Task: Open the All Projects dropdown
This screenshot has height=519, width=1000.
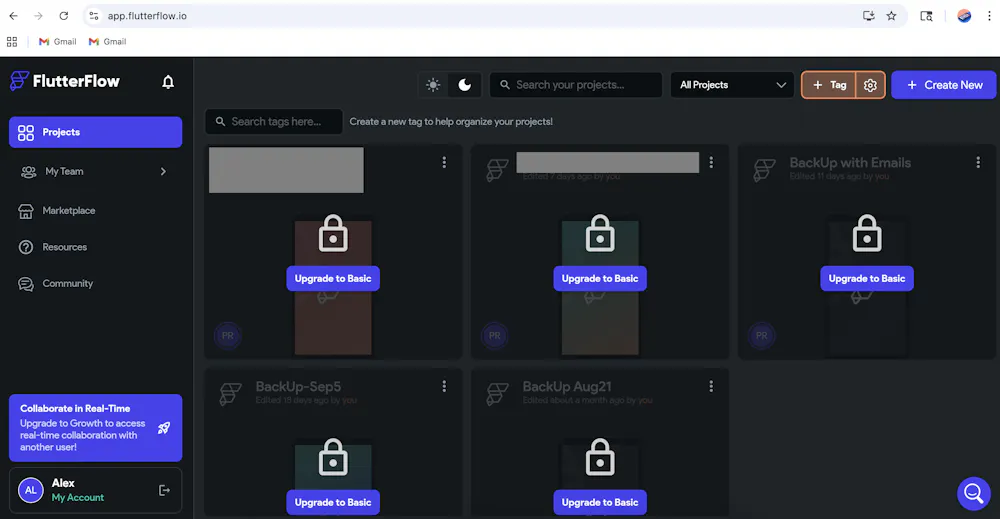Action: point(732,85)
